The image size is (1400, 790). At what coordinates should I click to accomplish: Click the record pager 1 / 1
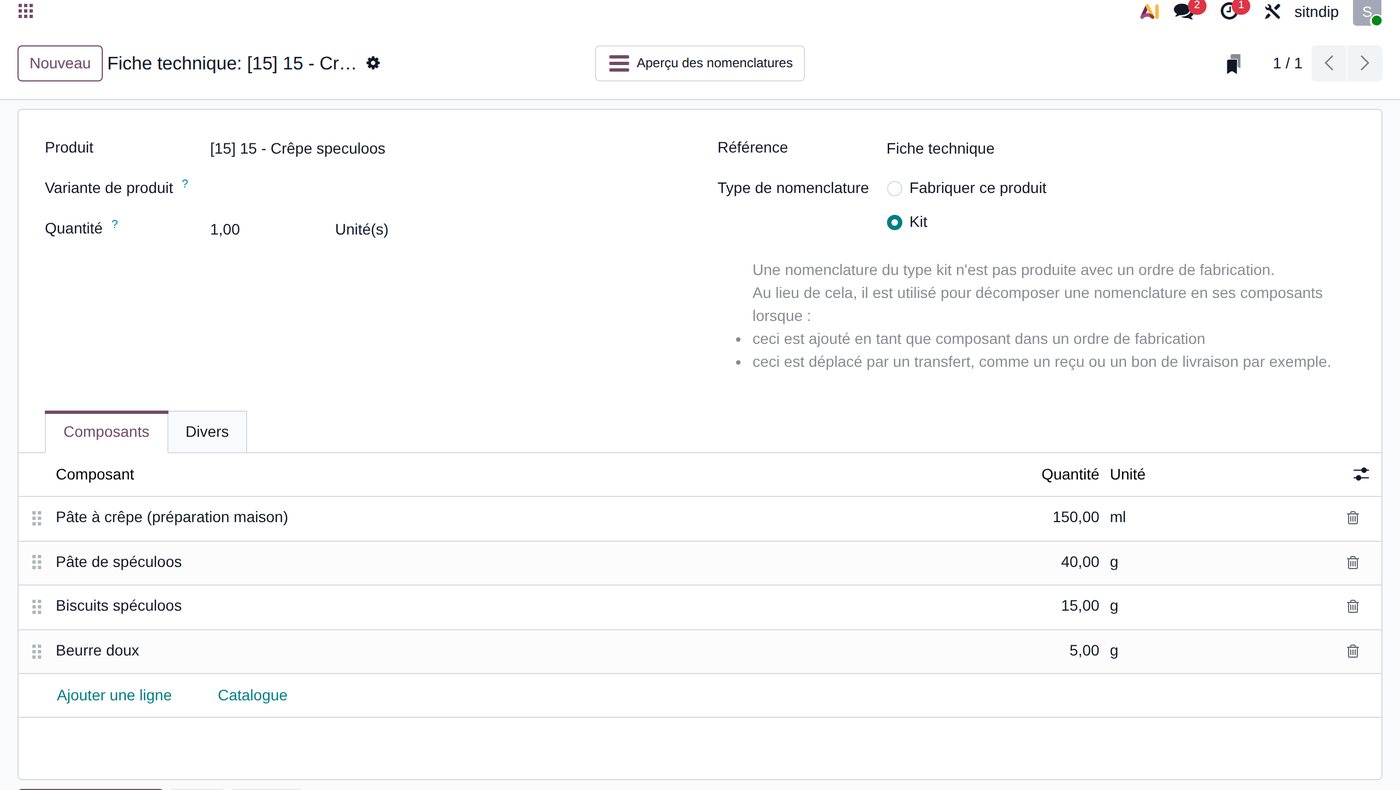tap(1287, 63)
